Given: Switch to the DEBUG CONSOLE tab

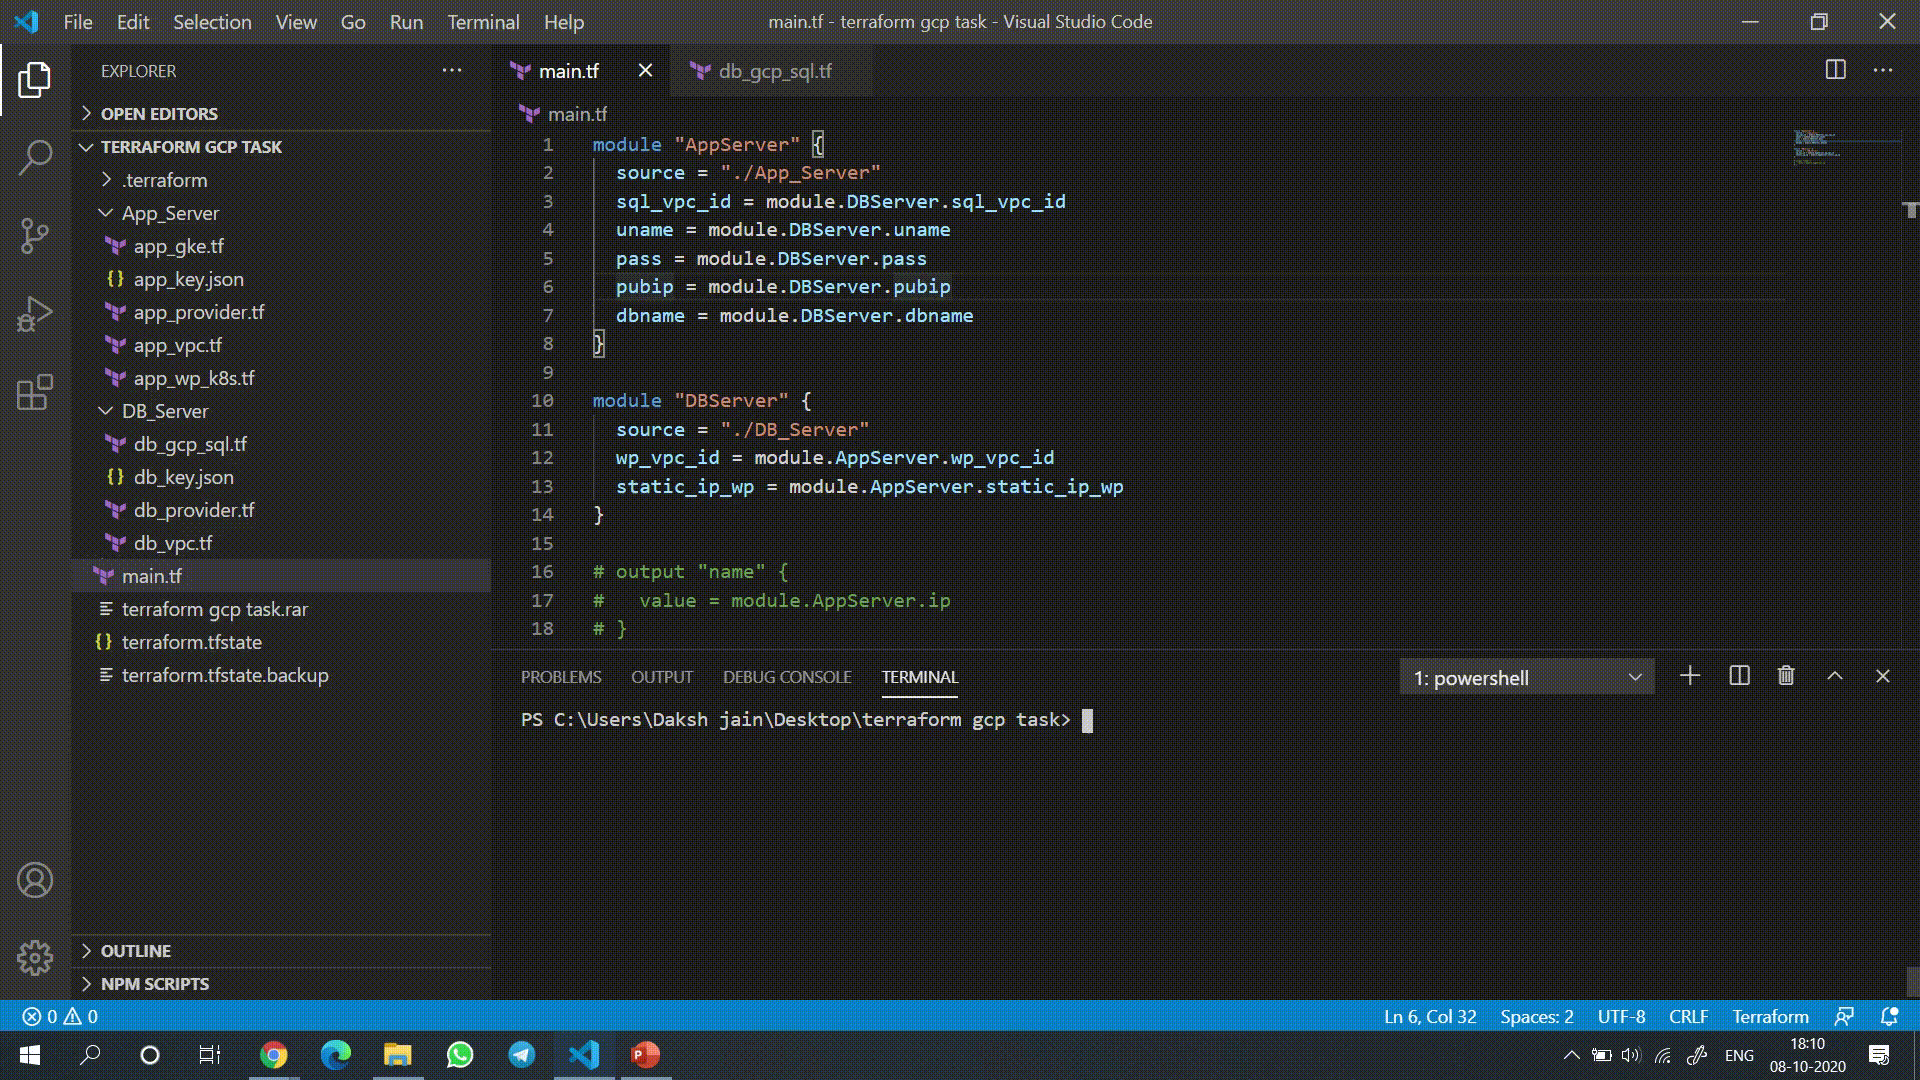Looking at the screenshot, I should [x=787, y=677].
